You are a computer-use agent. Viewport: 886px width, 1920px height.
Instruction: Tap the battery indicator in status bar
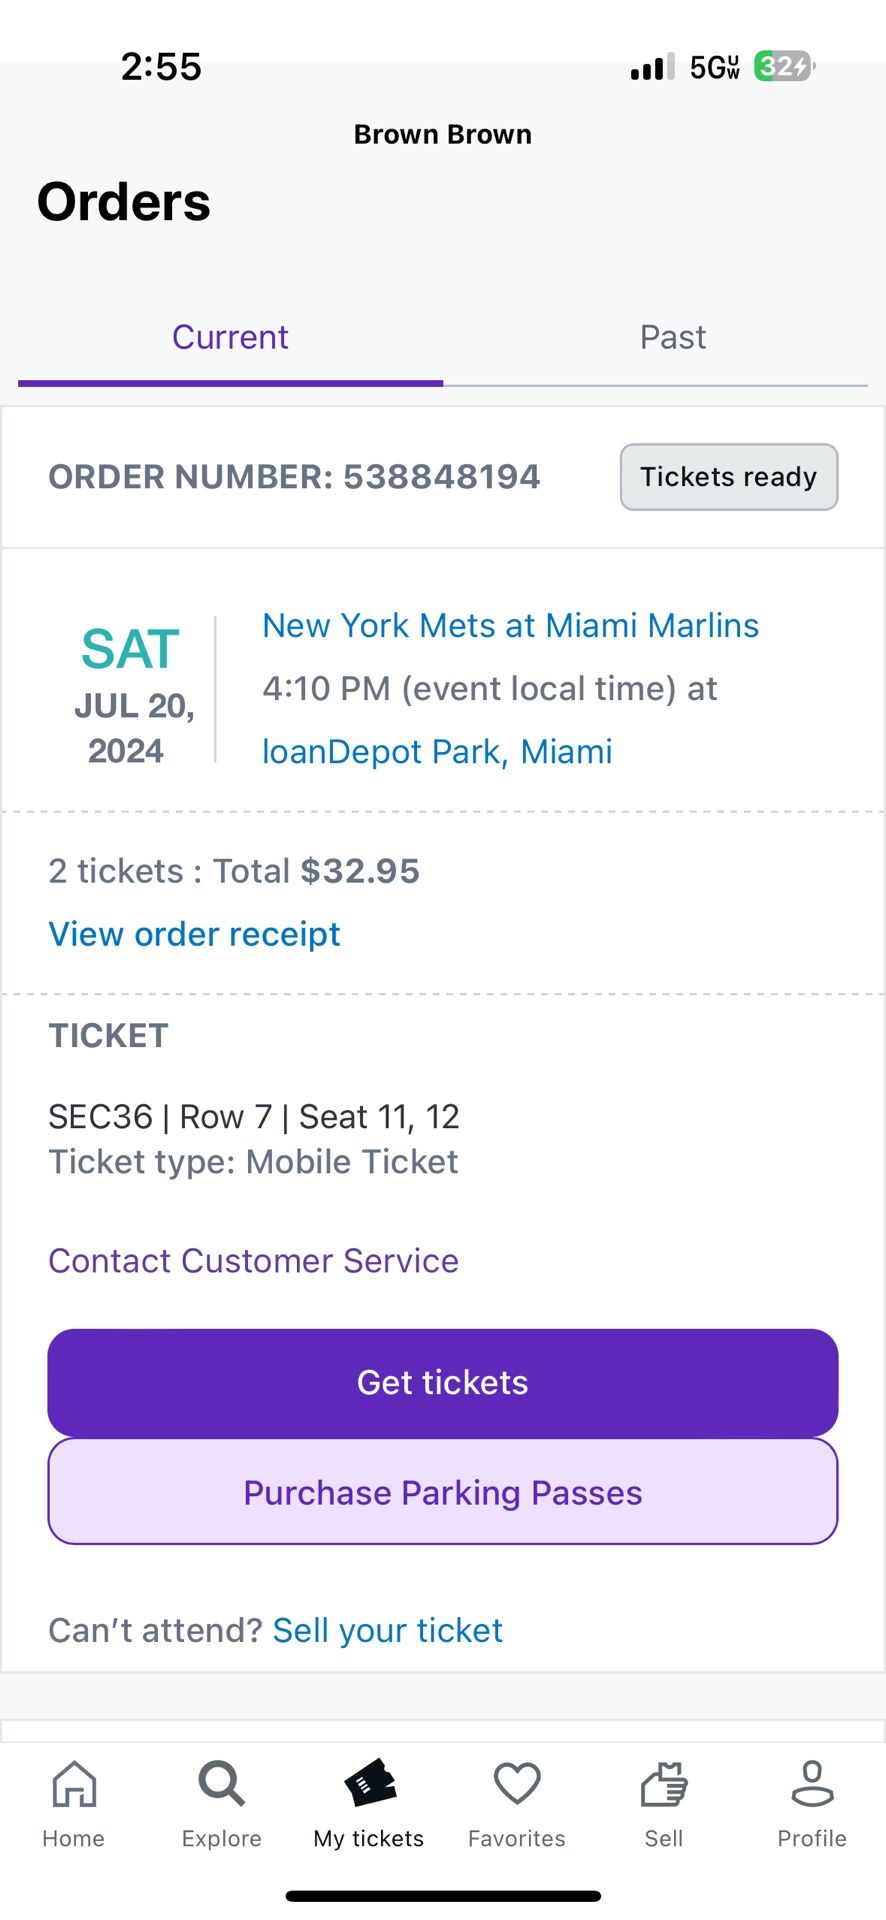click(x=783, y=67)
